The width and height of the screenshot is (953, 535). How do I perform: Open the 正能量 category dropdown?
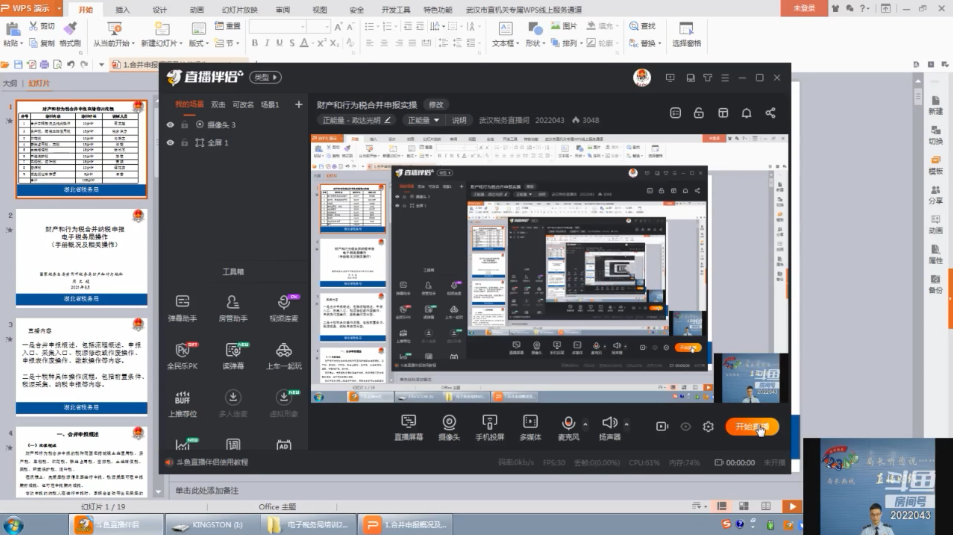(423, 120)
